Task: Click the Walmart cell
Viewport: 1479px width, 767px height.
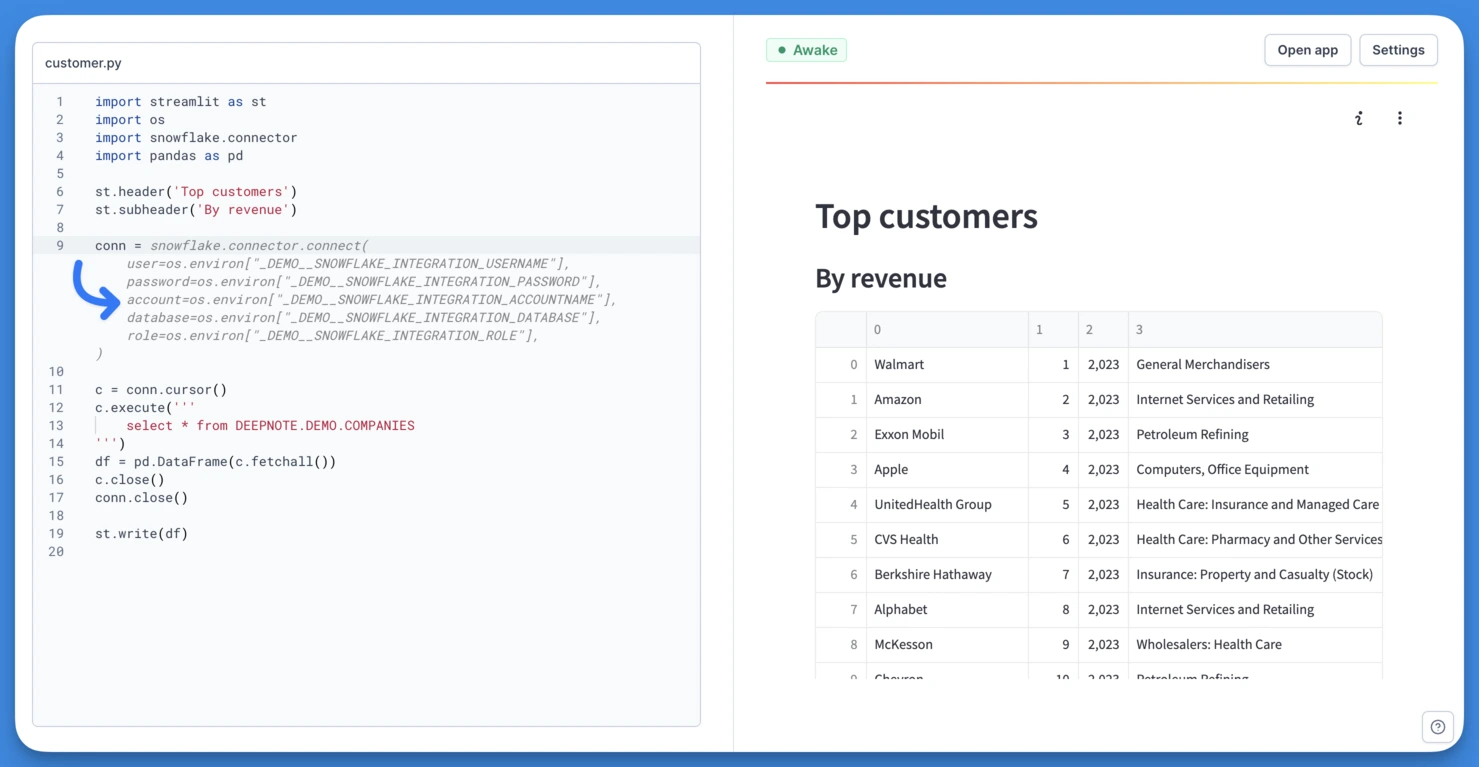Action: pyautogui.click(x=947, y=364)
